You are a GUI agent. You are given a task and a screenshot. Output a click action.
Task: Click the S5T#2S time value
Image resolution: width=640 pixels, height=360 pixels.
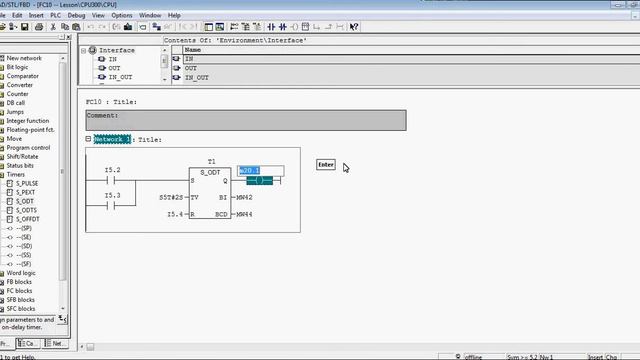pos(171,197)
